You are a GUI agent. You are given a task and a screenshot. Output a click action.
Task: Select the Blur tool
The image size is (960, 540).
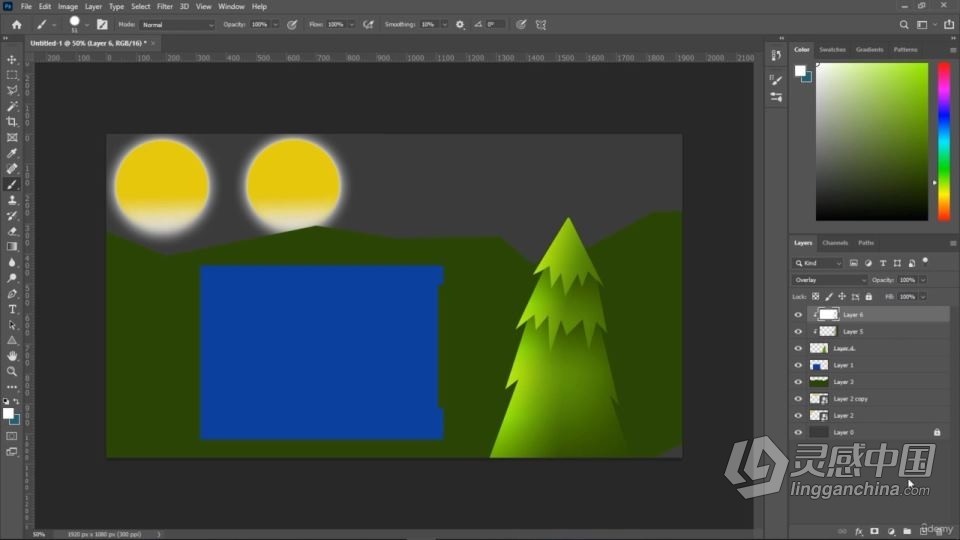[x=12, y=263]
